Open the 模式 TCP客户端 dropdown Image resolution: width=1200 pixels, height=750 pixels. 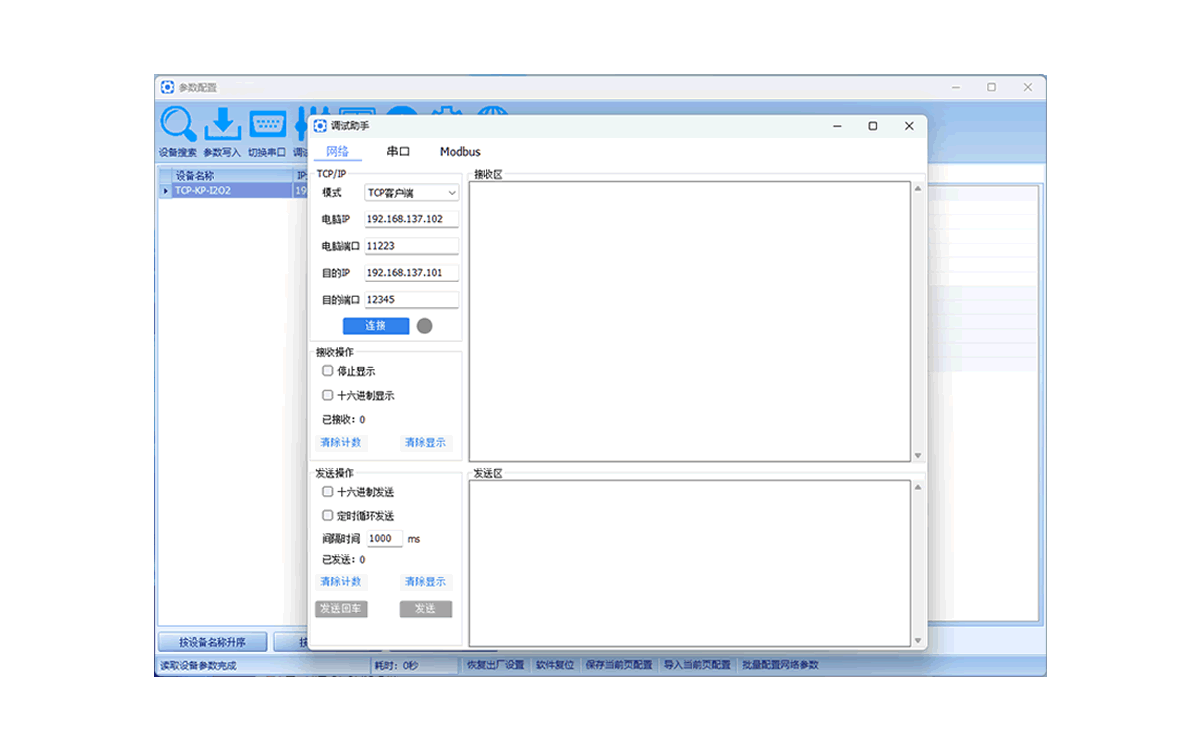[x=411, y=193]
